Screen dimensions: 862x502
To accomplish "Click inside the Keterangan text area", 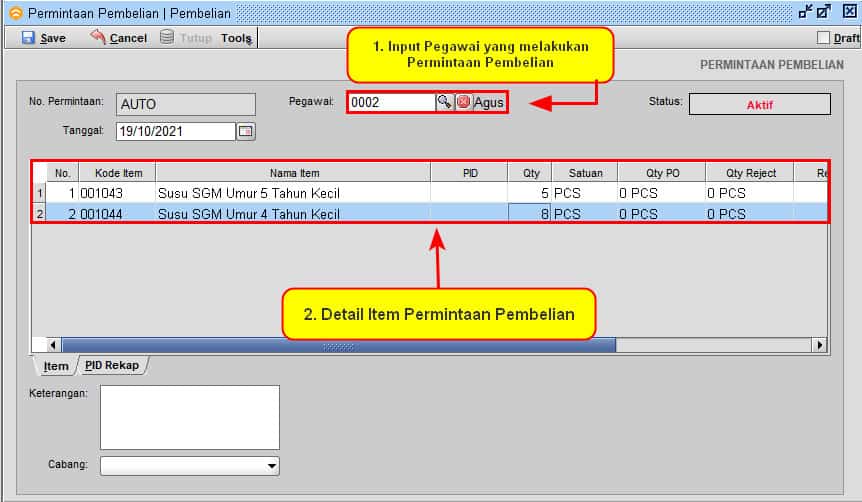I will click(189, 417).
